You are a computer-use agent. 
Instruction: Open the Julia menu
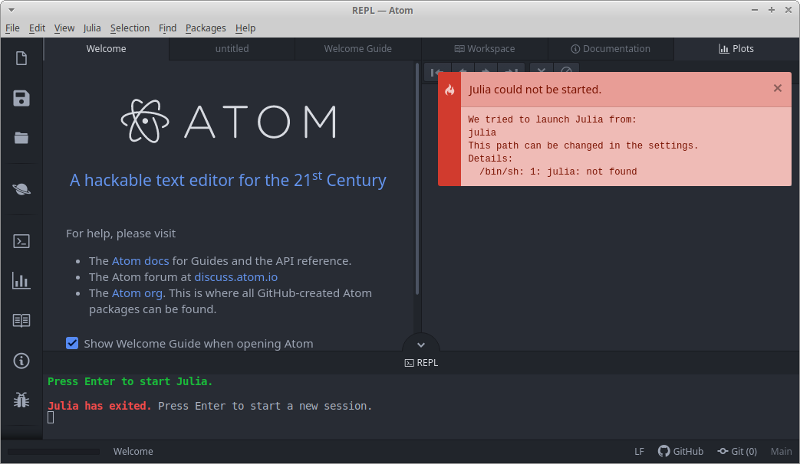[x=92, y=28]
